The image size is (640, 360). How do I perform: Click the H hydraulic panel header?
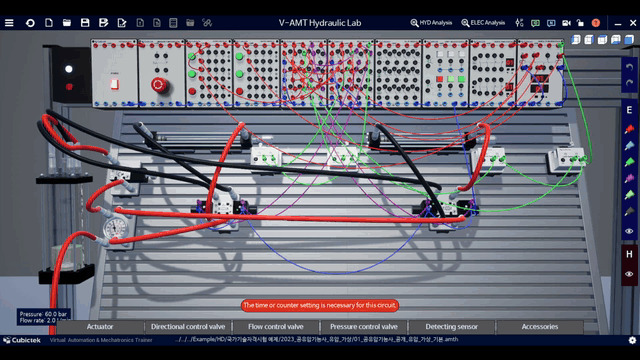tap(629, 254)
